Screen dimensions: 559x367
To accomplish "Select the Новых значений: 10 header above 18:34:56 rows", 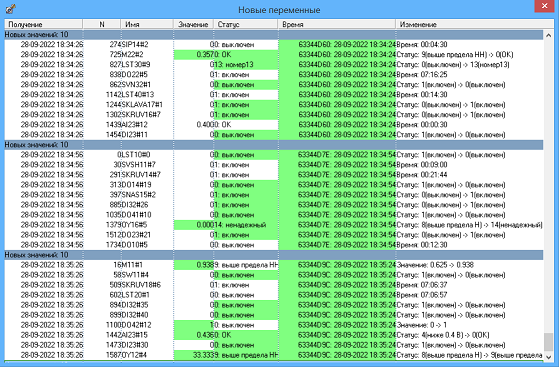I will click(274, 145).
